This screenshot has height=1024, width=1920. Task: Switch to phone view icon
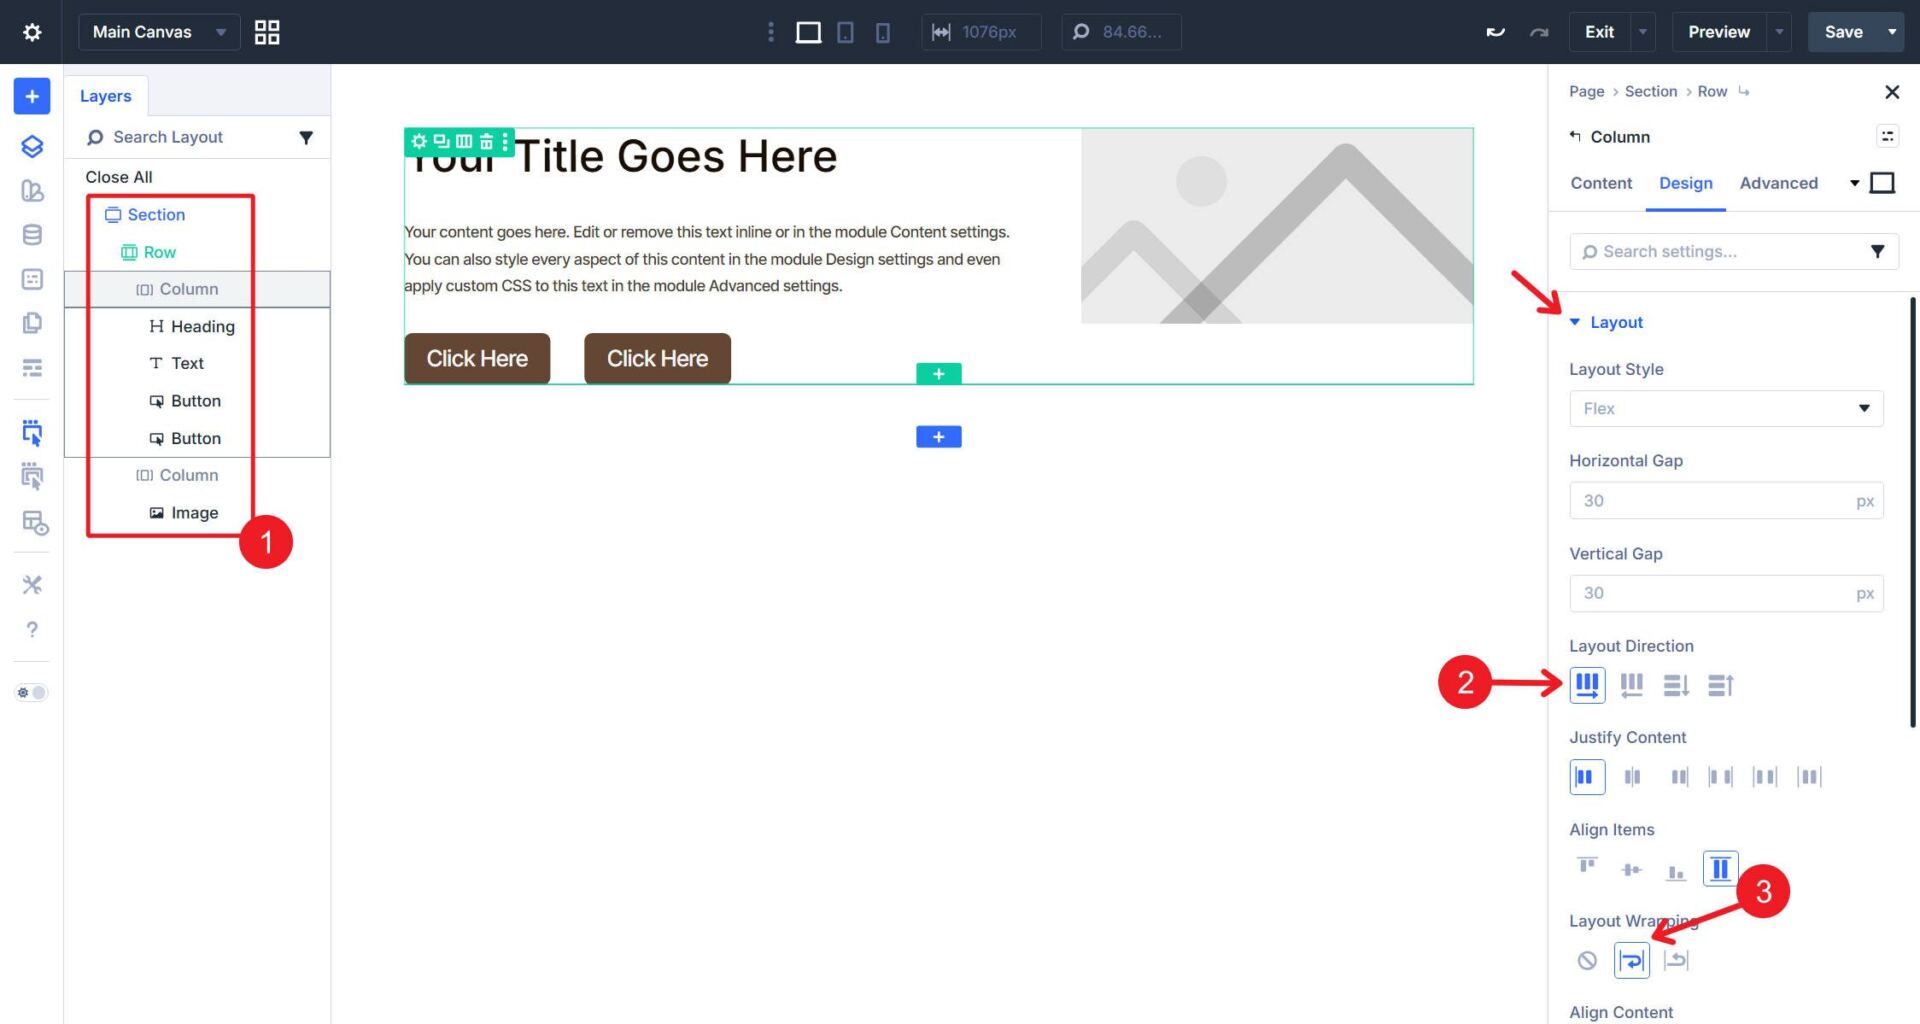tap(882, 32)
